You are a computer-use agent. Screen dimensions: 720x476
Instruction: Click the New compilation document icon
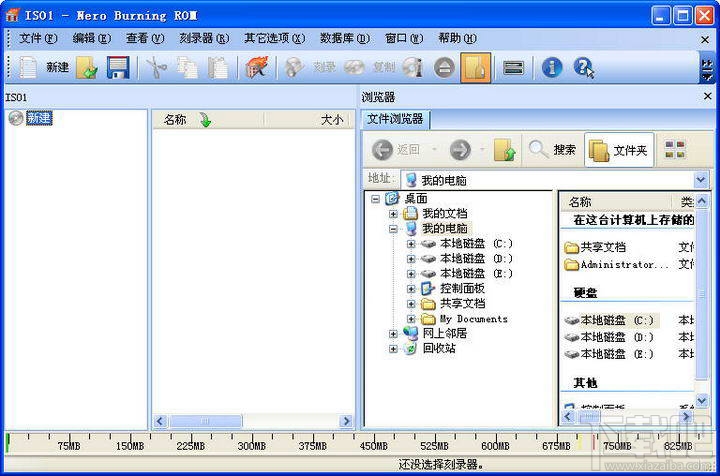28,67
